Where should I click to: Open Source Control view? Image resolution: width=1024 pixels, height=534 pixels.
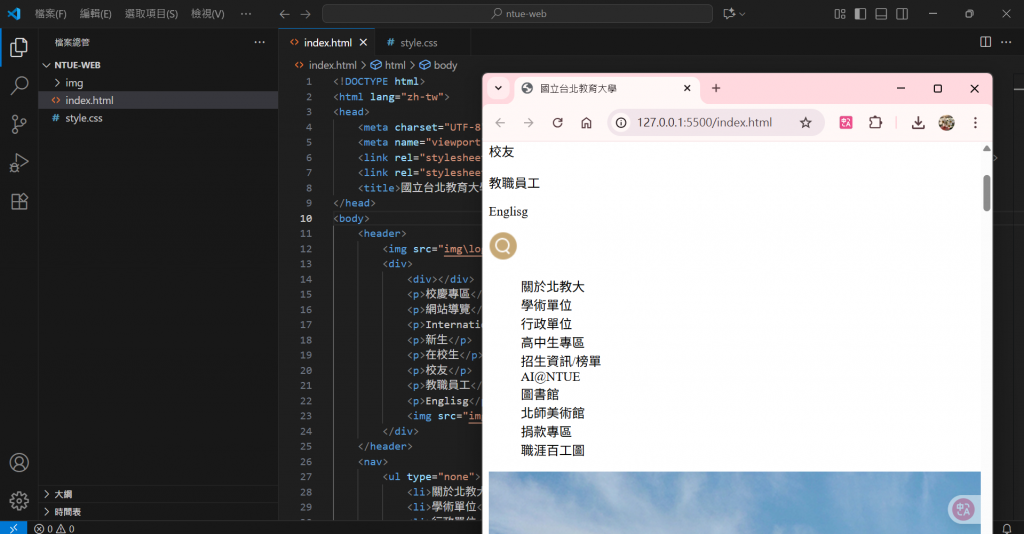(19, 124)
